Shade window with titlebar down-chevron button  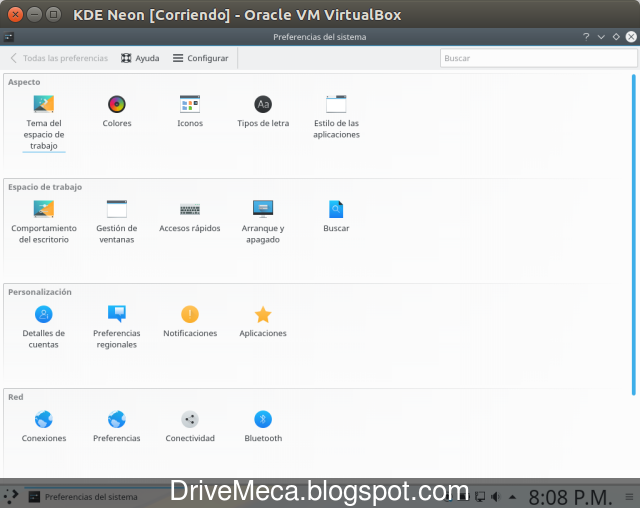tap(601, 37)
